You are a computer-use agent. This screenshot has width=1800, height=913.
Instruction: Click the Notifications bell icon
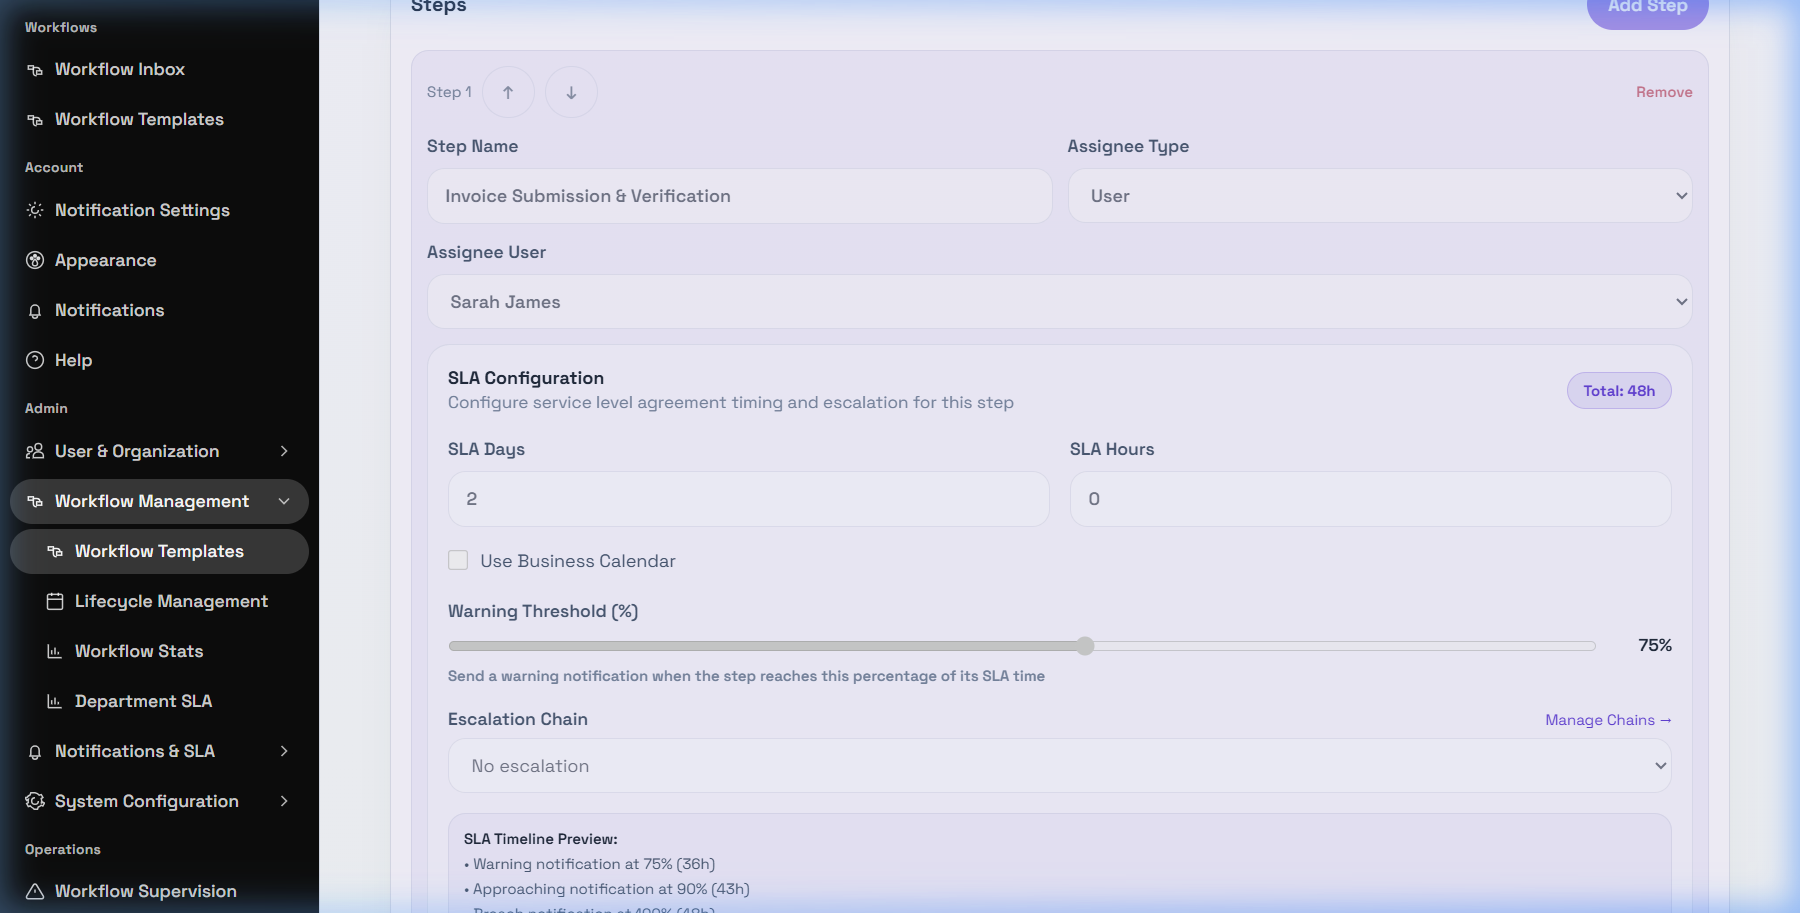pyautogui.click(x=35, y=311)
